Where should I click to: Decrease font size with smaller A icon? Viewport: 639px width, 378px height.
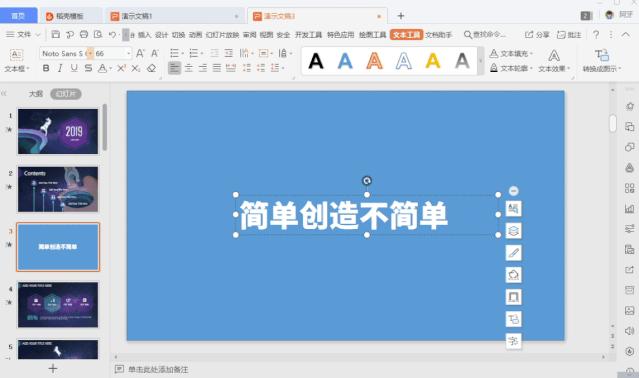(x=155, y=53)
